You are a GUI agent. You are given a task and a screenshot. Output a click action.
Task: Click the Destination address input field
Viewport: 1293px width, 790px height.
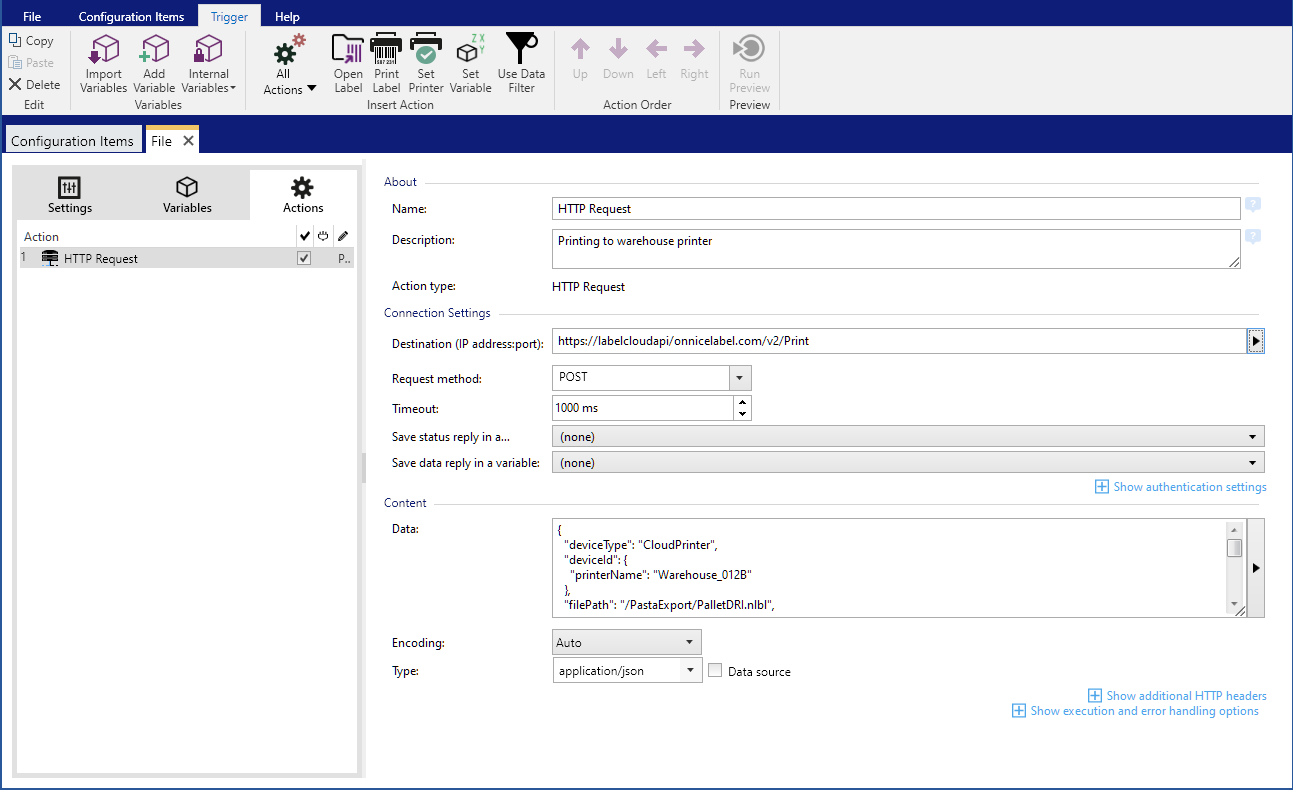point(897,341)
